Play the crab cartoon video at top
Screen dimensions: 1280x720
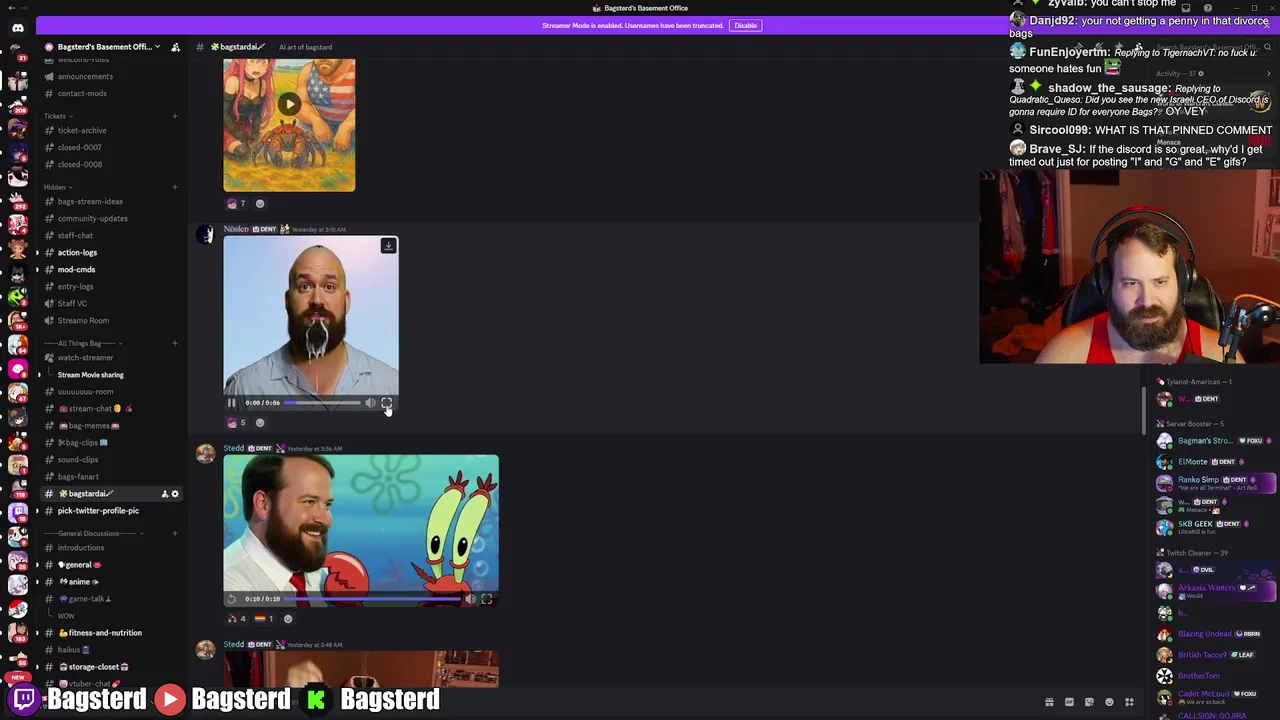coord(289,104)
